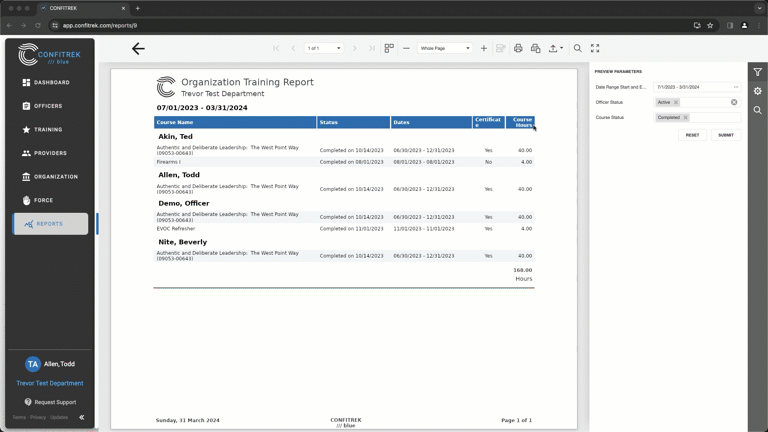Open the Allen, Todd user profile
The width and height of the screenshot is (768, 432).
50,364
